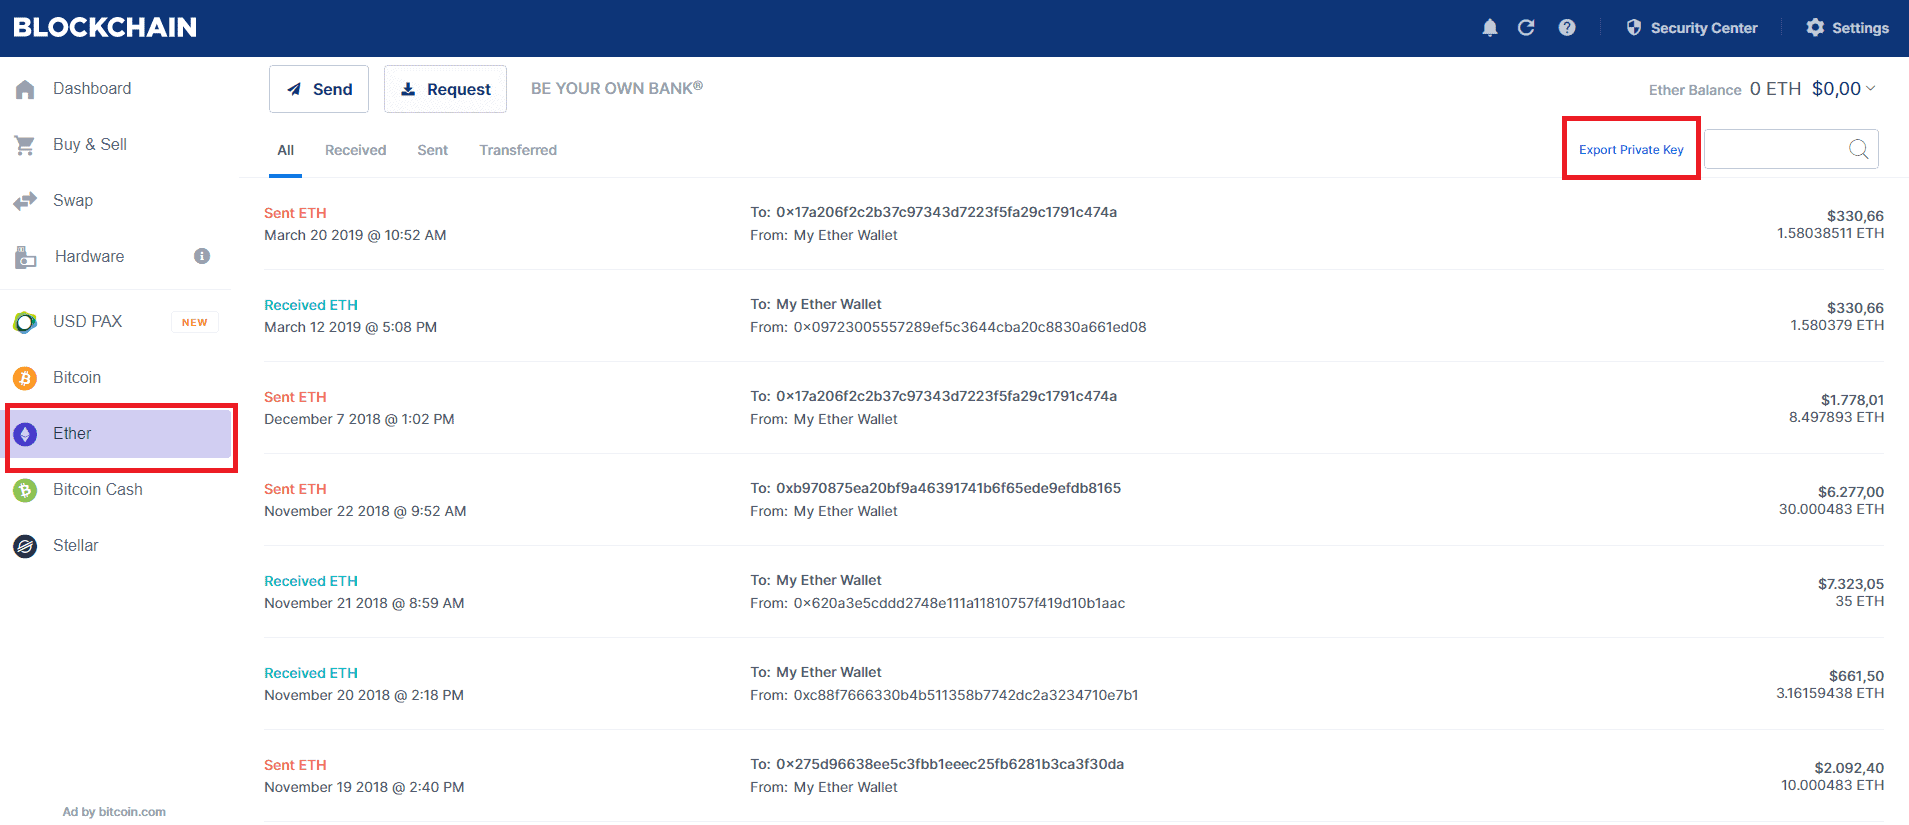Select the All transactions tab

[285, 150]
